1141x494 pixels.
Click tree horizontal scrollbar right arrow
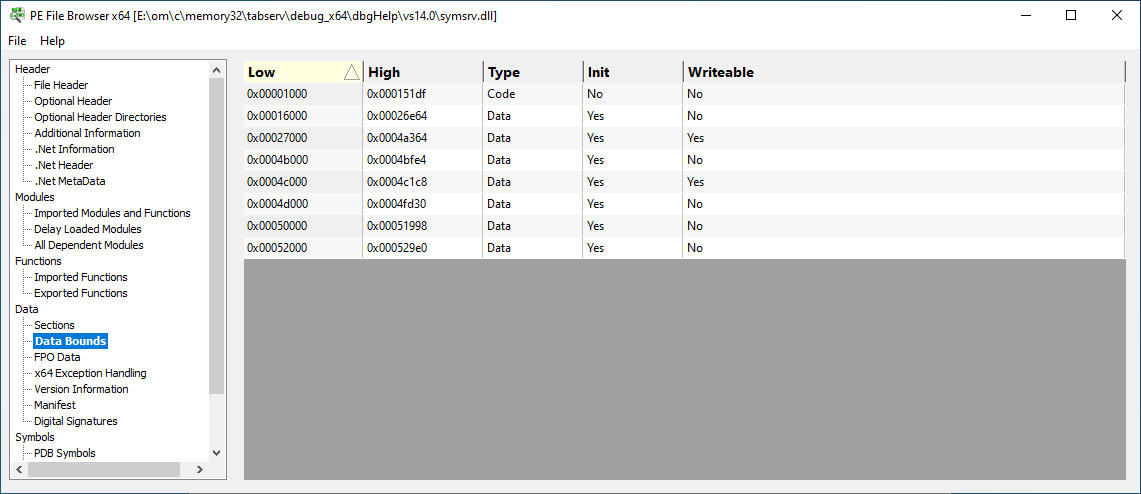pos(200,470)
